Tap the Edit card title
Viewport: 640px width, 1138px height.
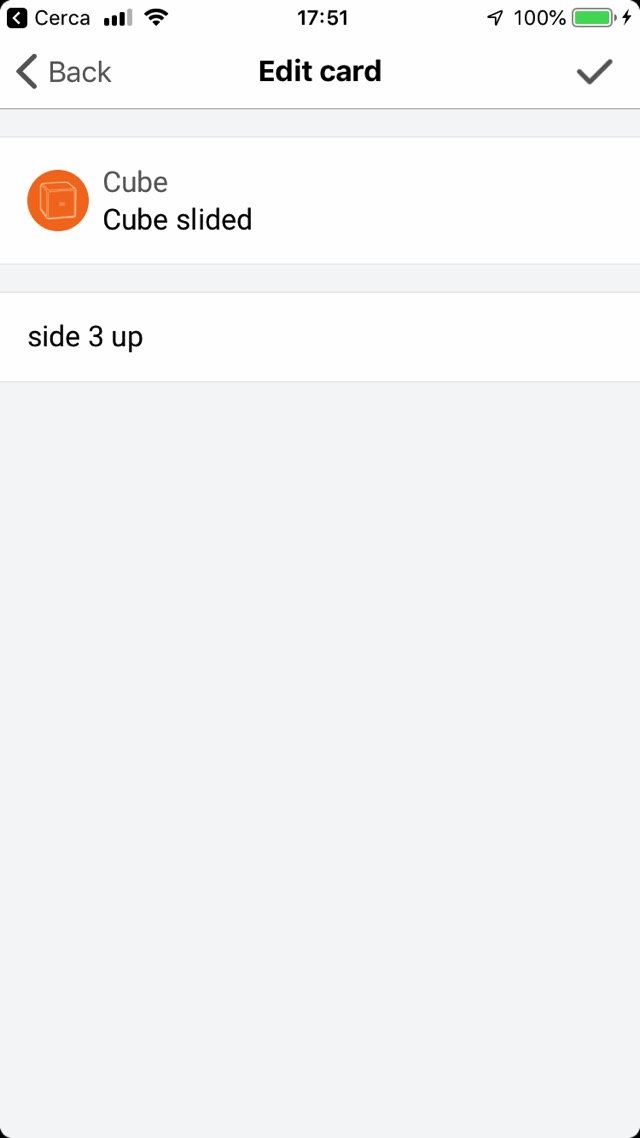(x=320, y=72)
